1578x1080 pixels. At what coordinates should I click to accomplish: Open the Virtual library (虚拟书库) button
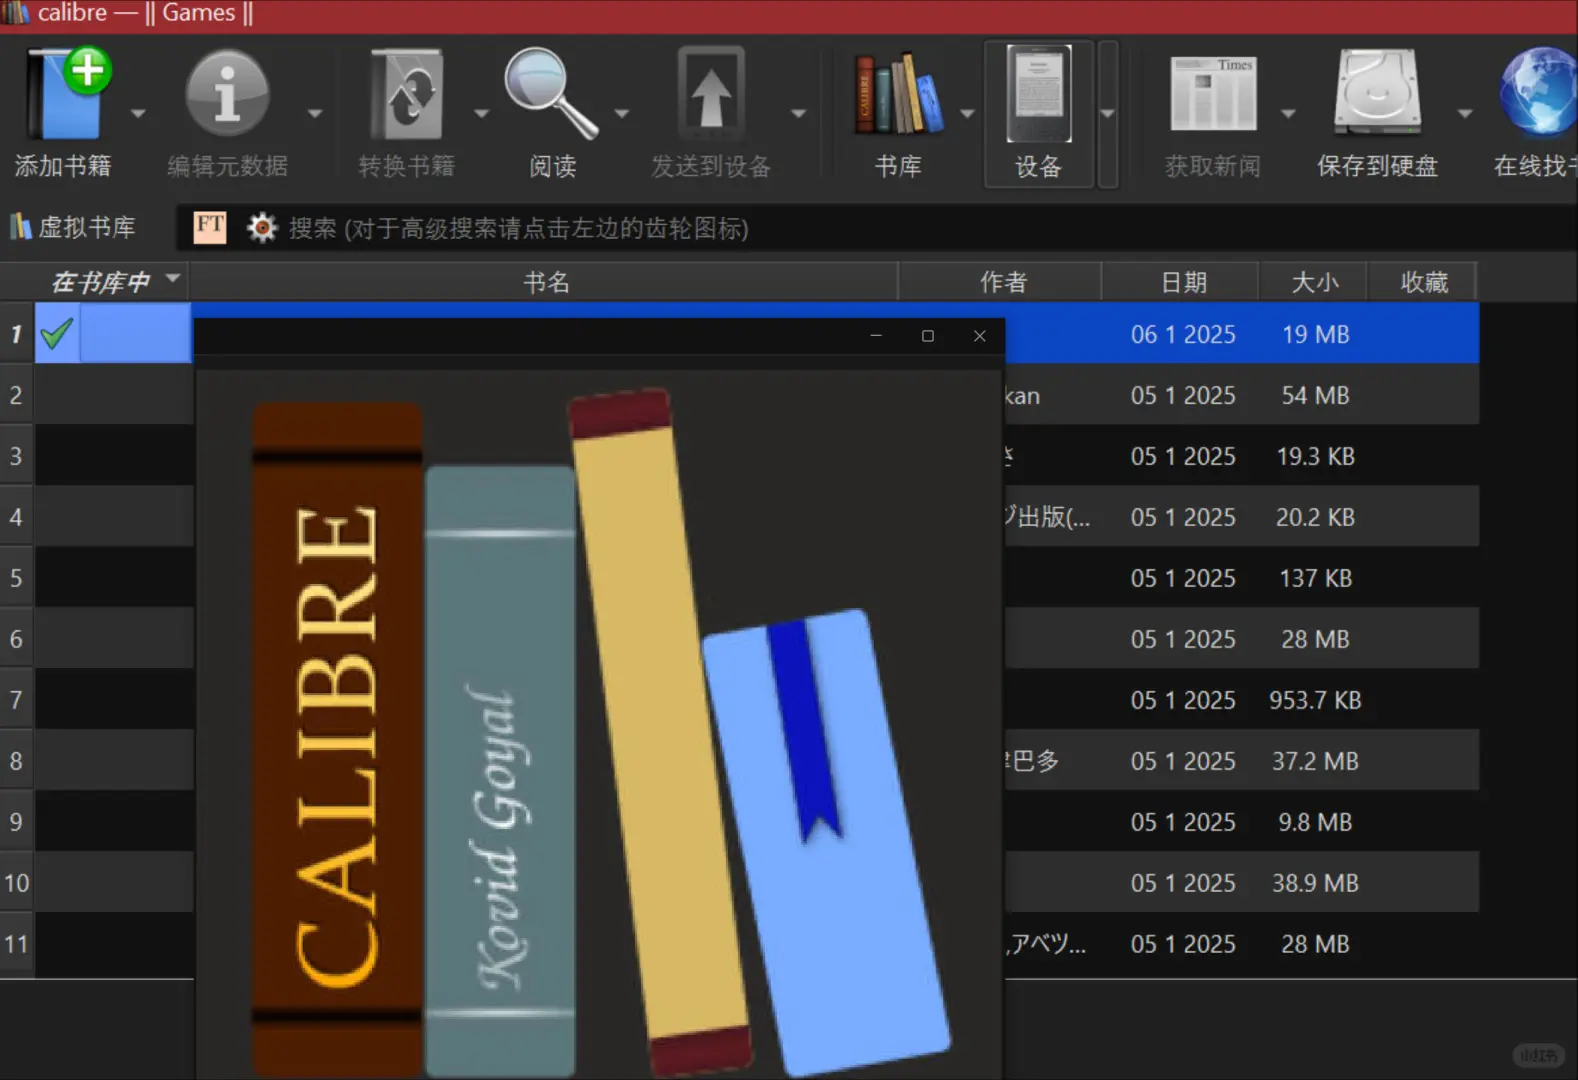pyautogui.click(x=72, y=228)
